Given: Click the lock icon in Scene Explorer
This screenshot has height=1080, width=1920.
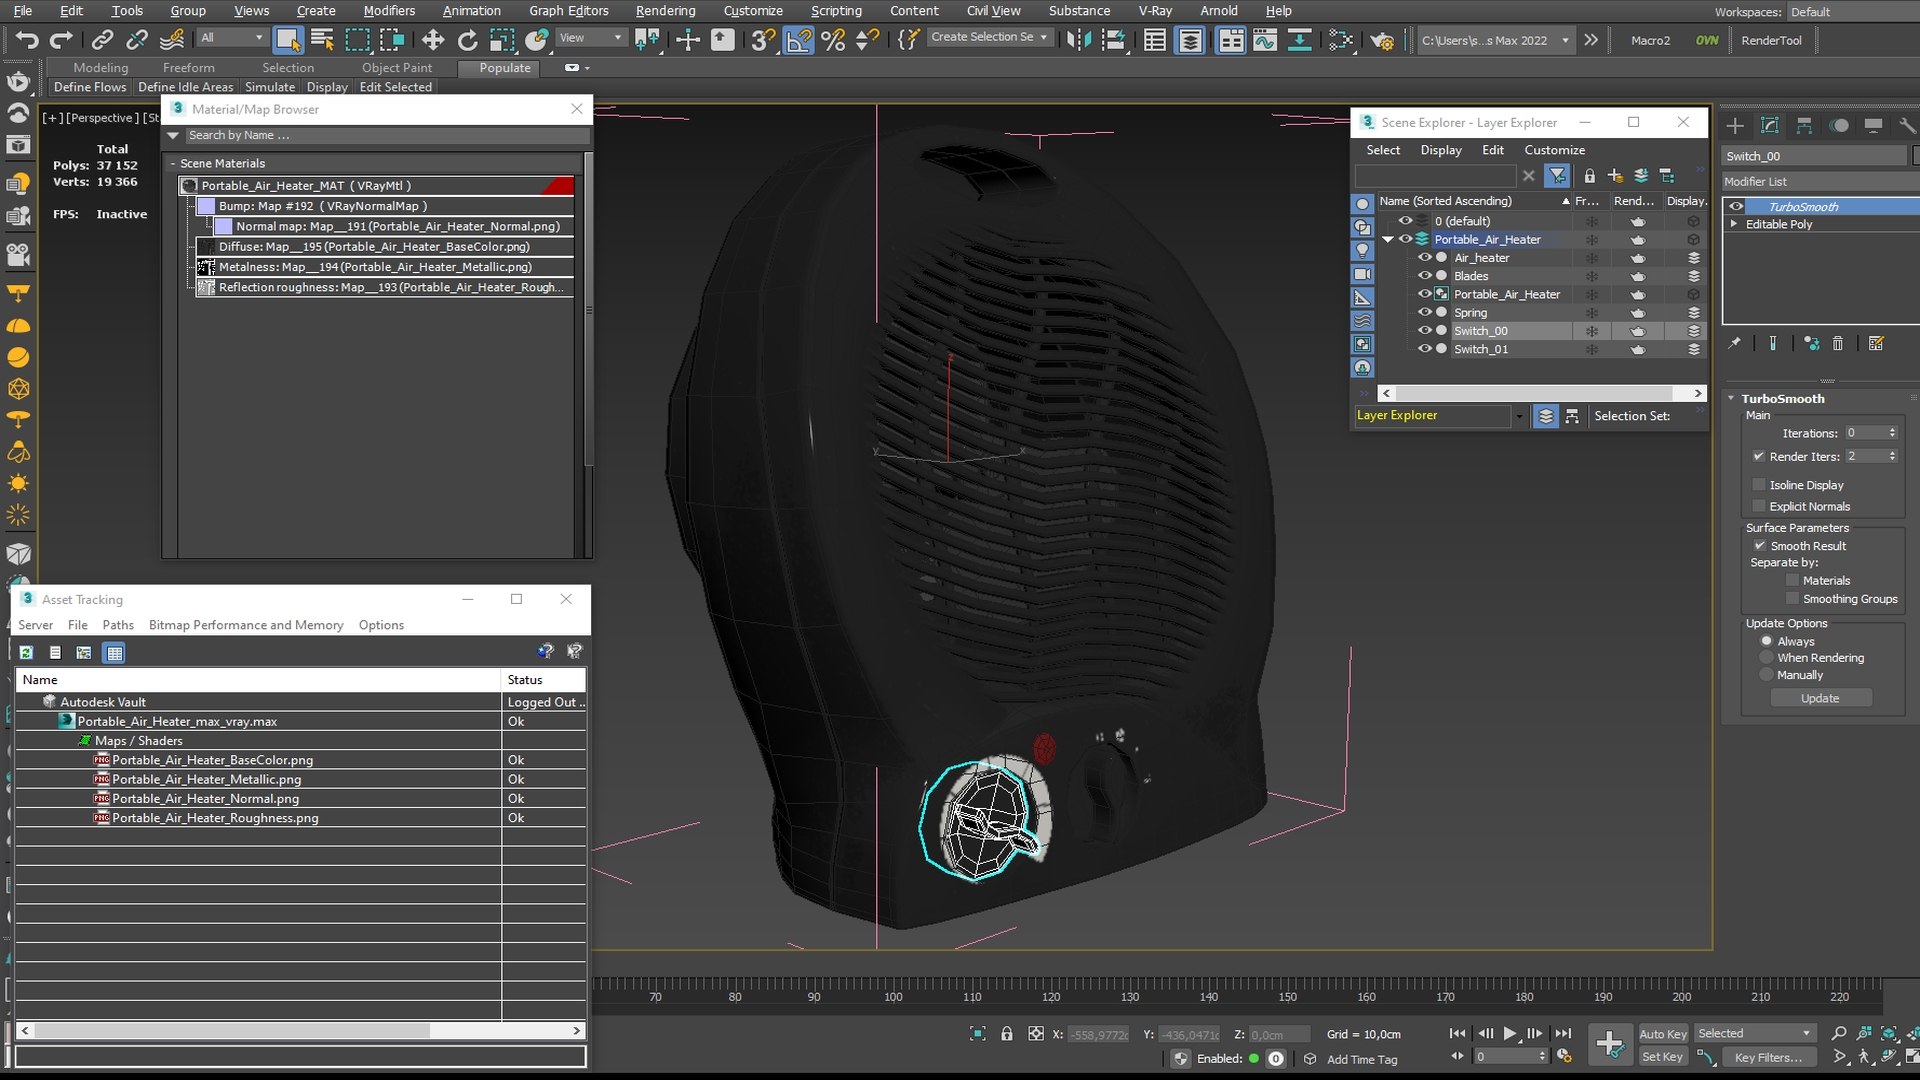Looking at the screenshot, I should 1589,176.
